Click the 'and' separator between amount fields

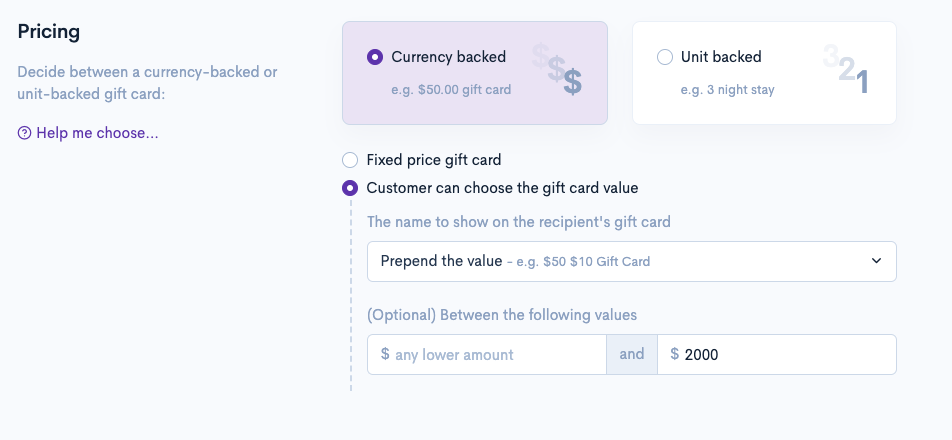coord(632,354)
